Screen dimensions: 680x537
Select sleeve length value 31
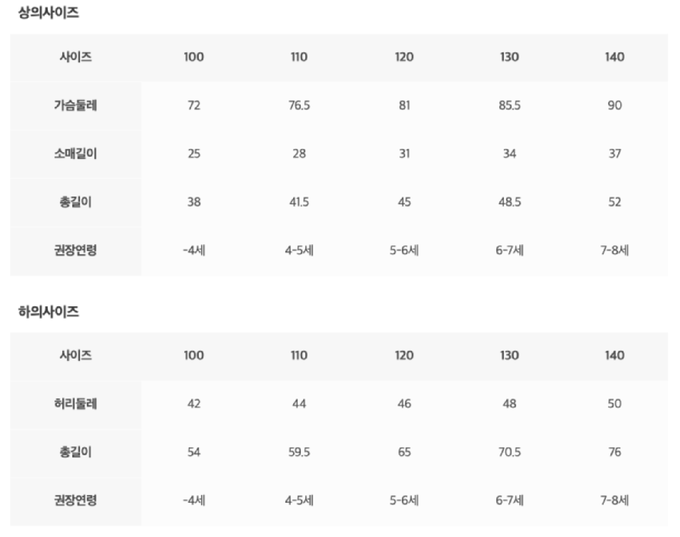coord(404,153)
